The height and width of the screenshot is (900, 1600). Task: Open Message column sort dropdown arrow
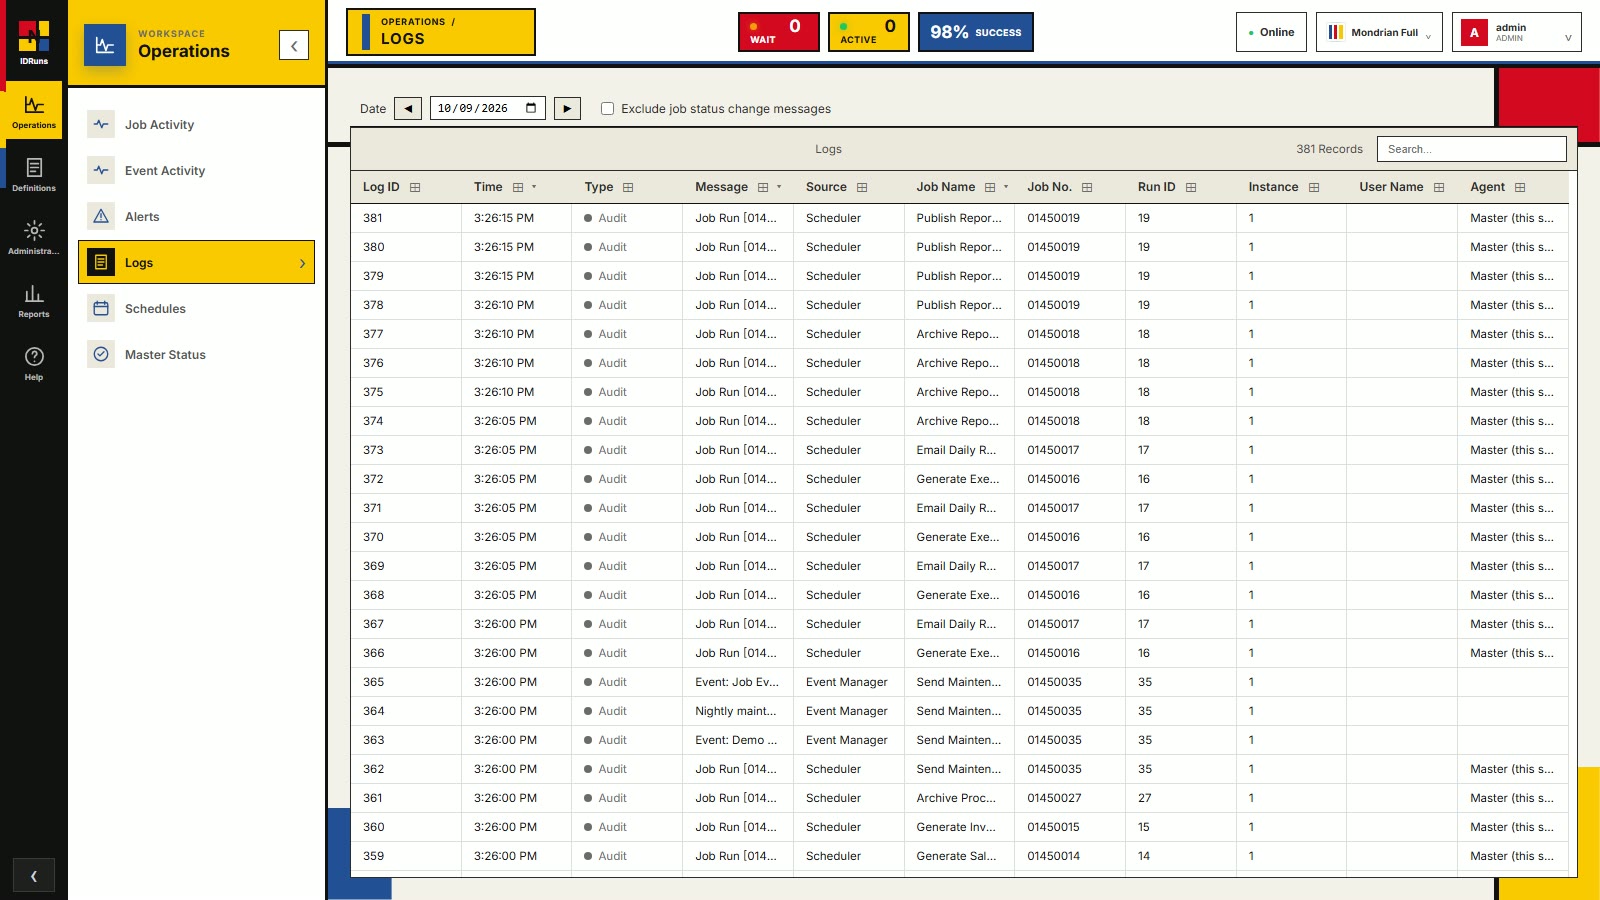(779, 187)
